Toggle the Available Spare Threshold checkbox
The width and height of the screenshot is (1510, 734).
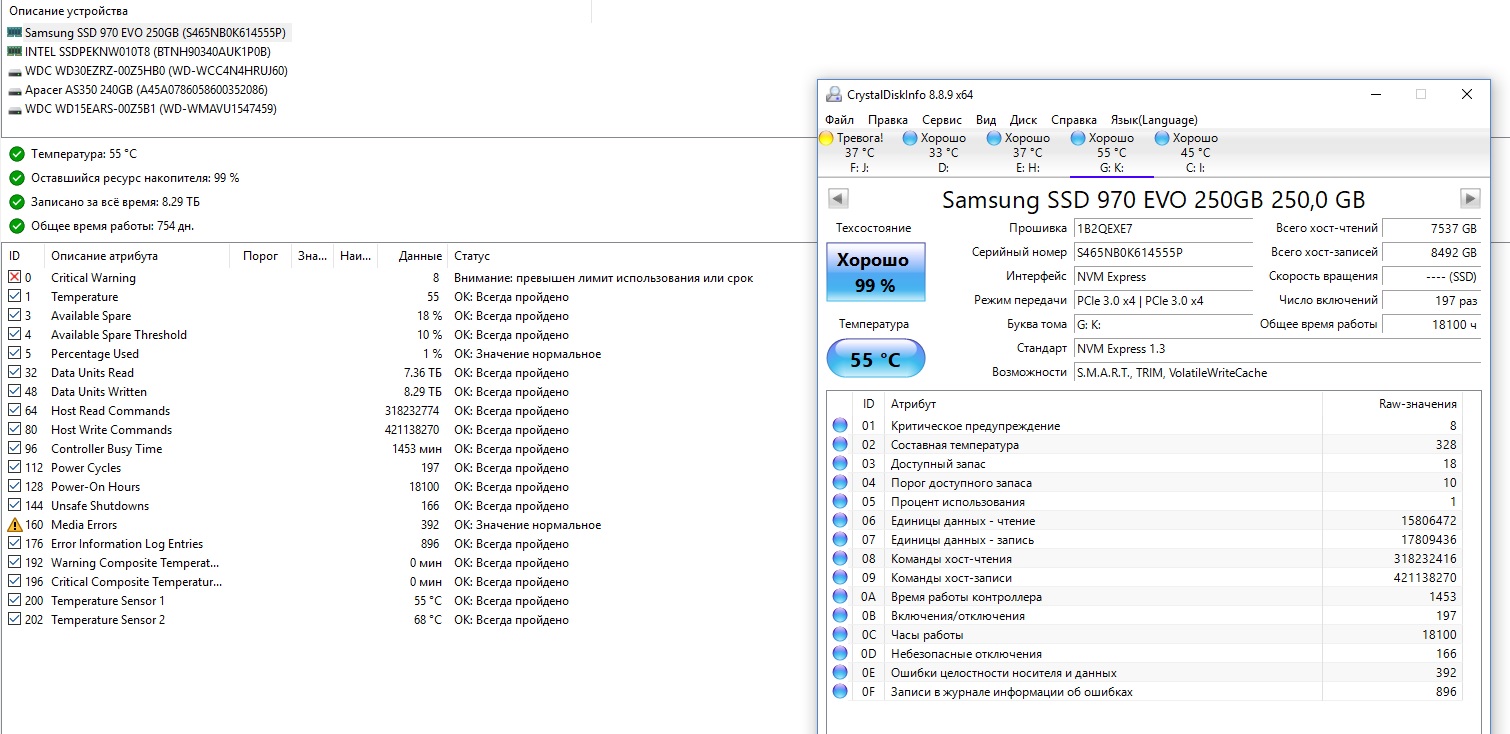[x=14, y=335]
